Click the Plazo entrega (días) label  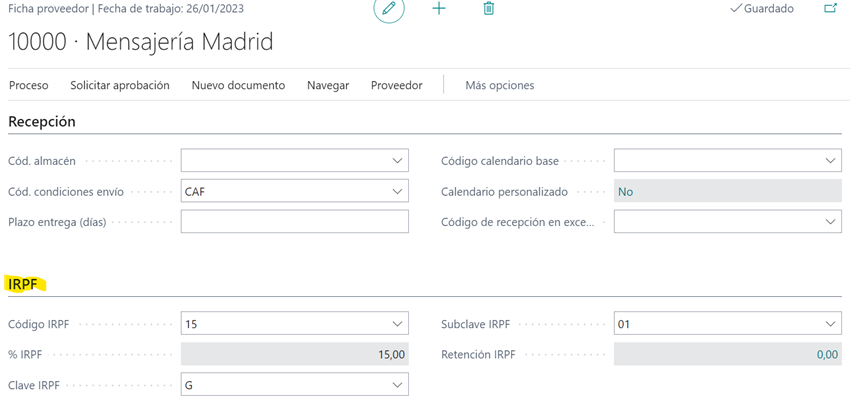57,222
